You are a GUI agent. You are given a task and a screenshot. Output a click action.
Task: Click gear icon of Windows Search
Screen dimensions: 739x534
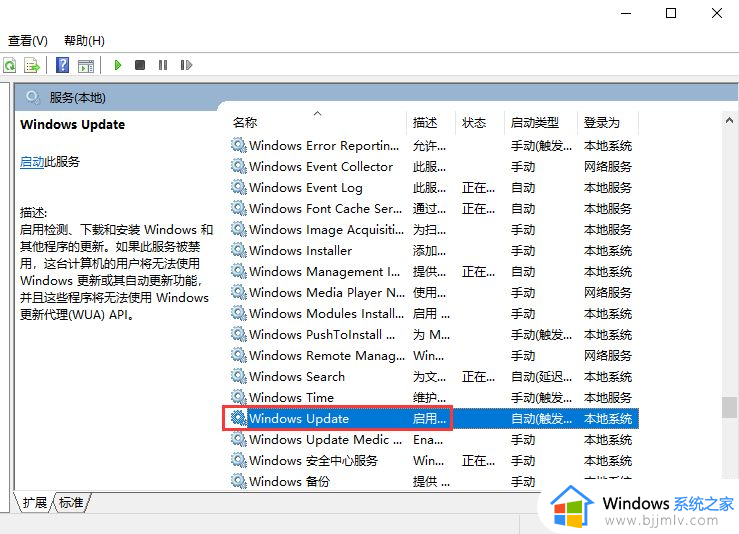(238, 376)
